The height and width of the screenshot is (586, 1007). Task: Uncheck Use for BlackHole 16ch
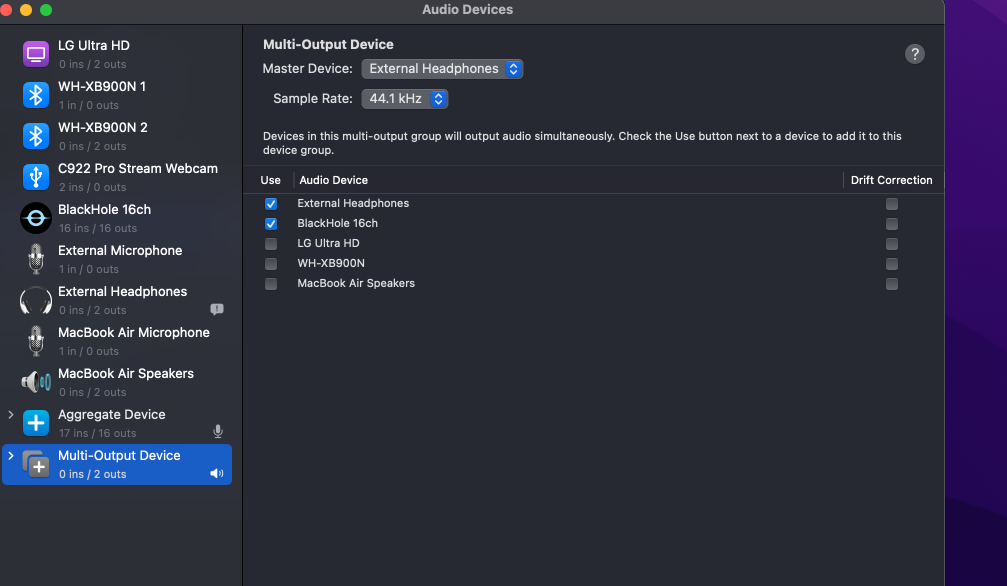(x=271, y=224)
